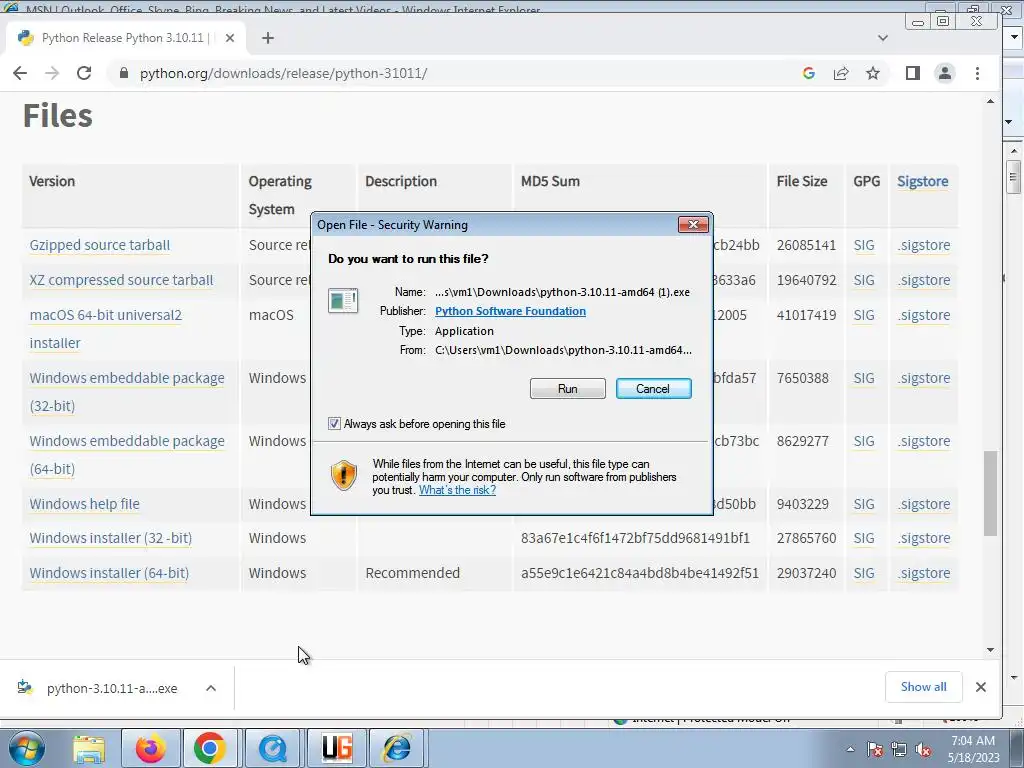Open the Sigstore column header link
This screenshot has height=768, width=1024.
(922, 181)
